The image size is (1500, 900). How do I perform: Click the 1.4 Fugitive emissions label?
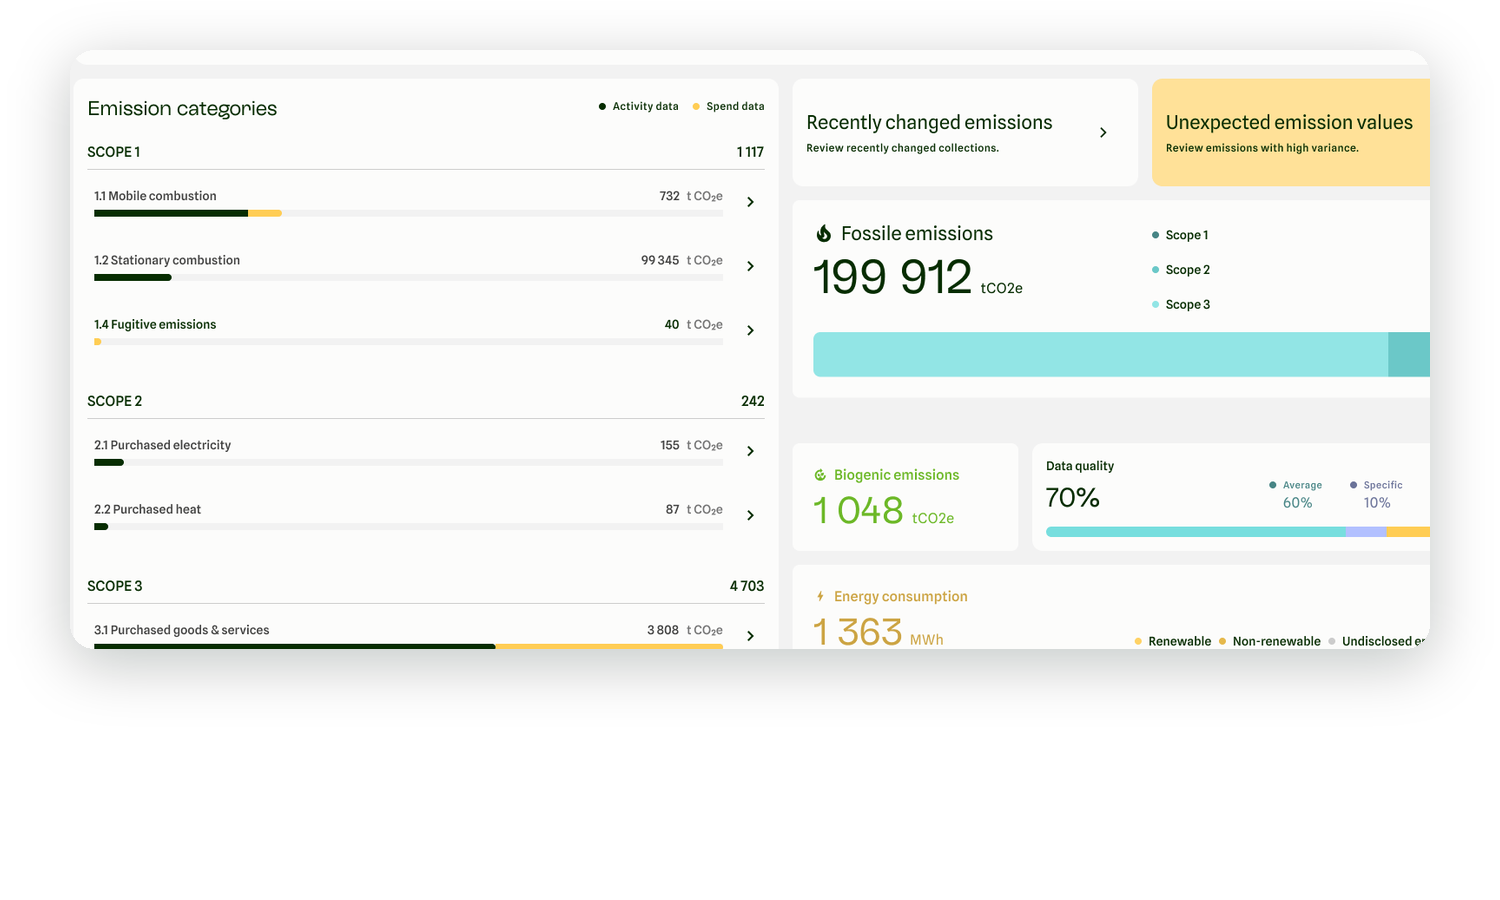155,325
